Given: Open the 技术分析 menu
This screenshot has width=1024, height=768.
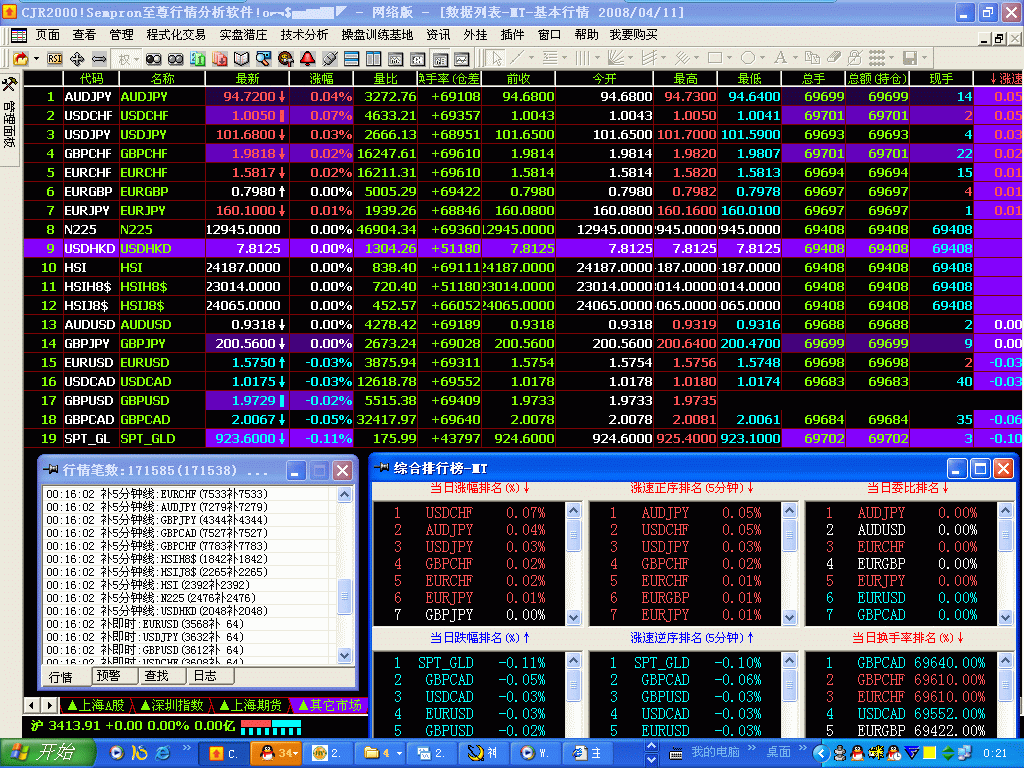Looking at the screenshot, I should 304,35.
